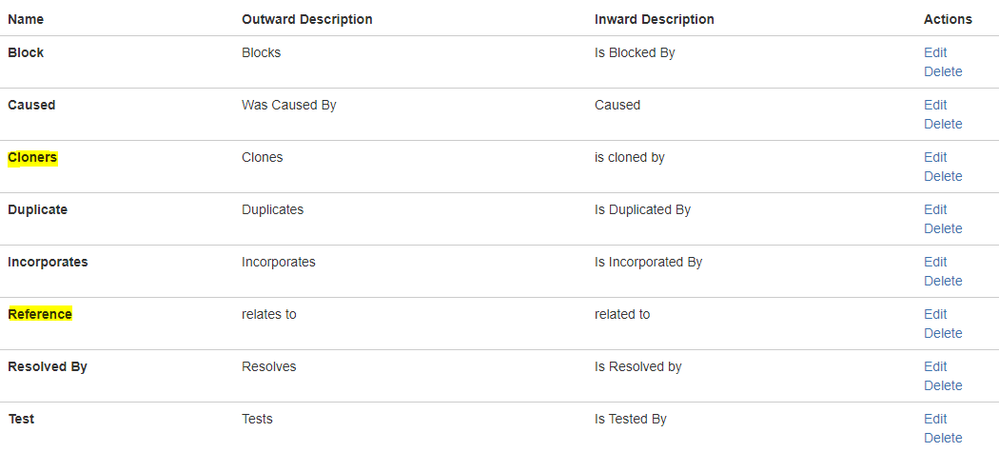
Task: Click the Name column header
Action: pyautogui.click(x=25, y=20)
